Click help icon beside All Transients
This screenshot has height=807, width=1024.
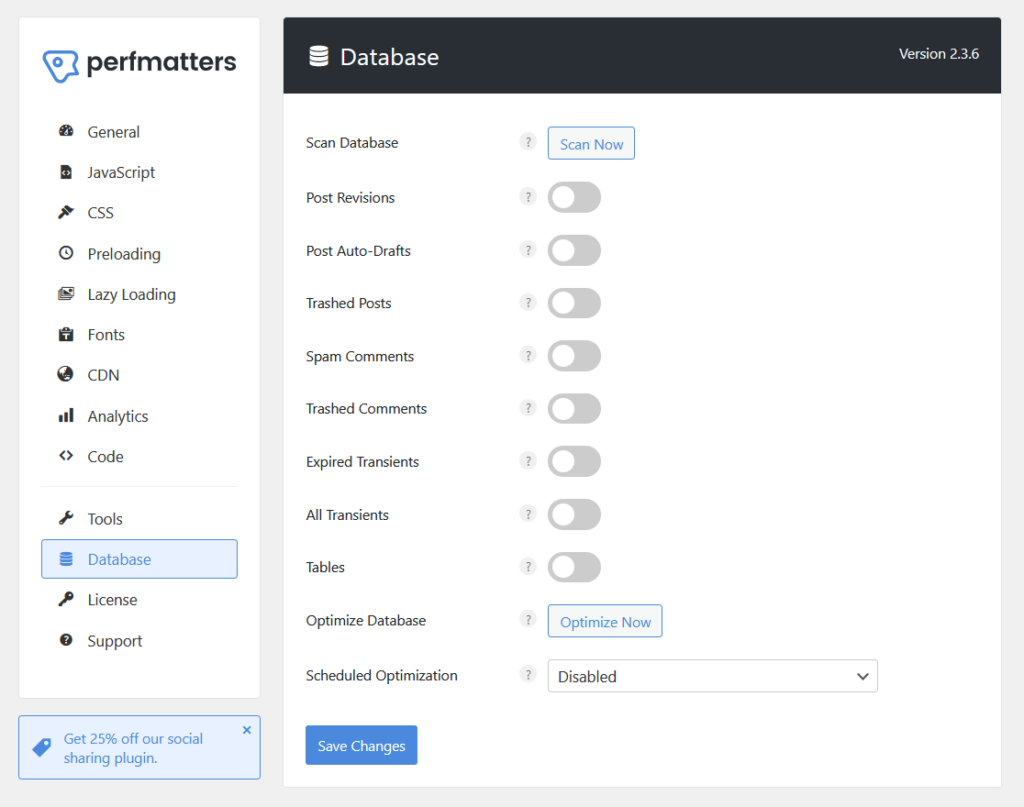528,514
